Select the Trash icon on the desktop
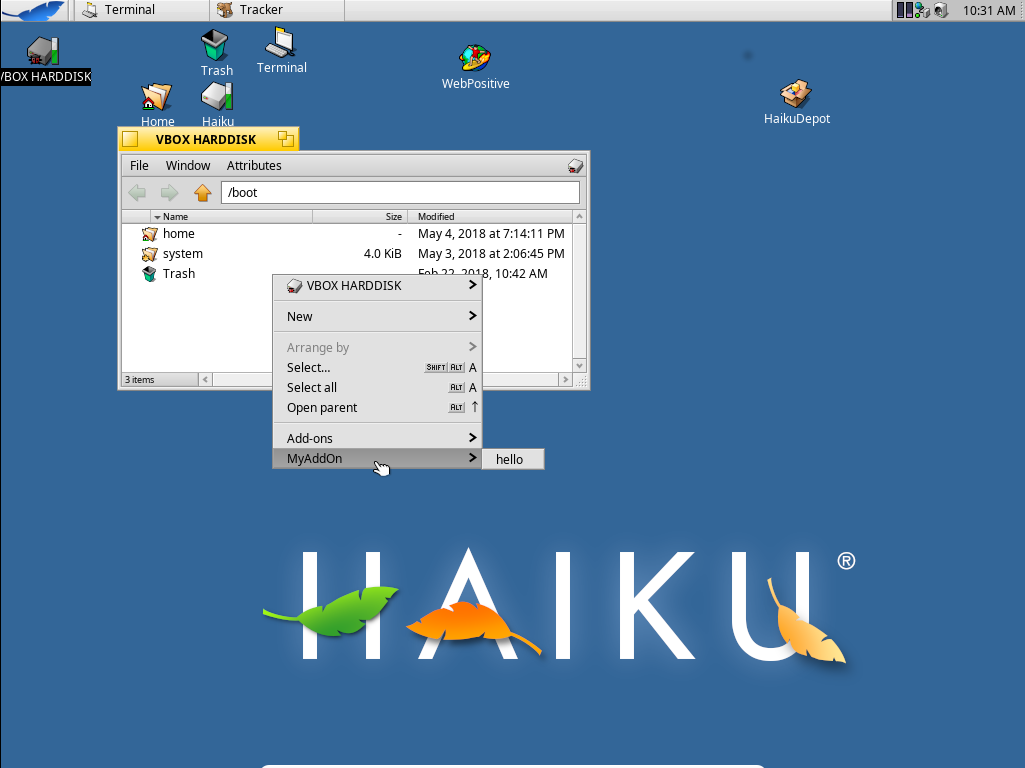This screenshot has height=768, width=1025. tap(216, 53)
